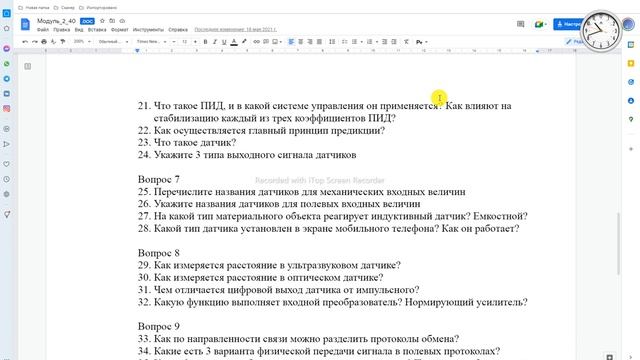
Task: Open the insert image dropdown
Action: tap(277, 42)
